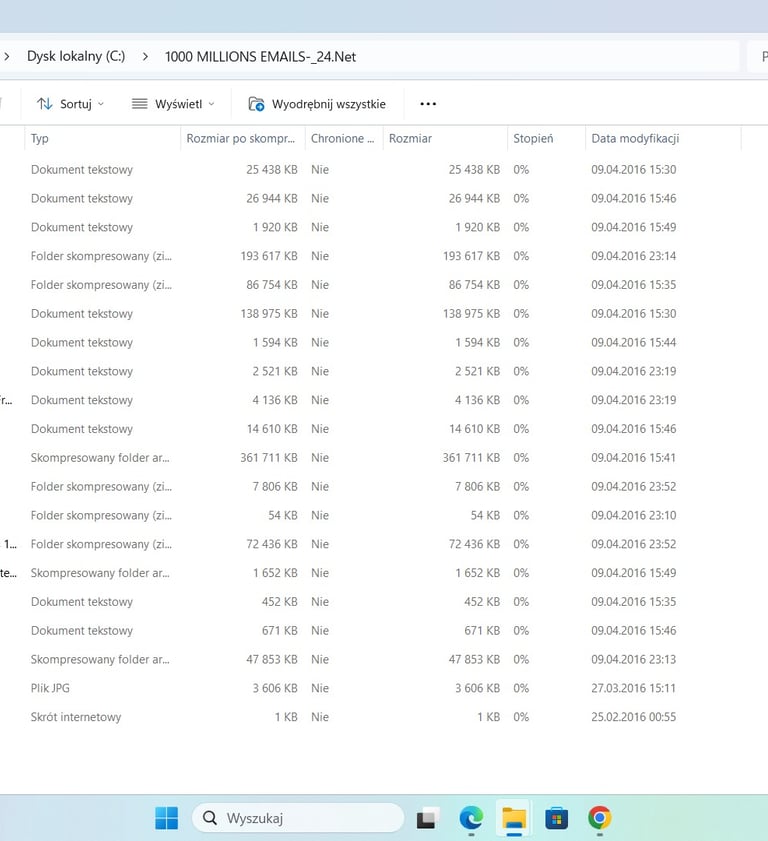Launch Microsoft Edge from the taskbar

pos(471,818)
